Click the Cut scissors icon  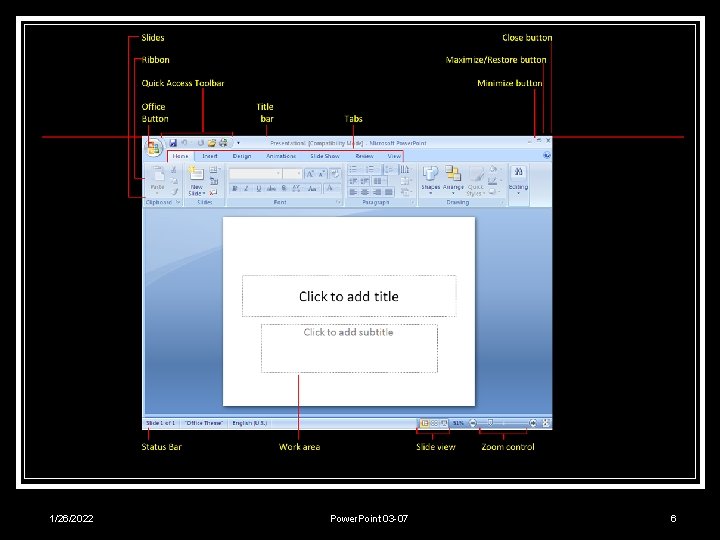tap(174, 170)
